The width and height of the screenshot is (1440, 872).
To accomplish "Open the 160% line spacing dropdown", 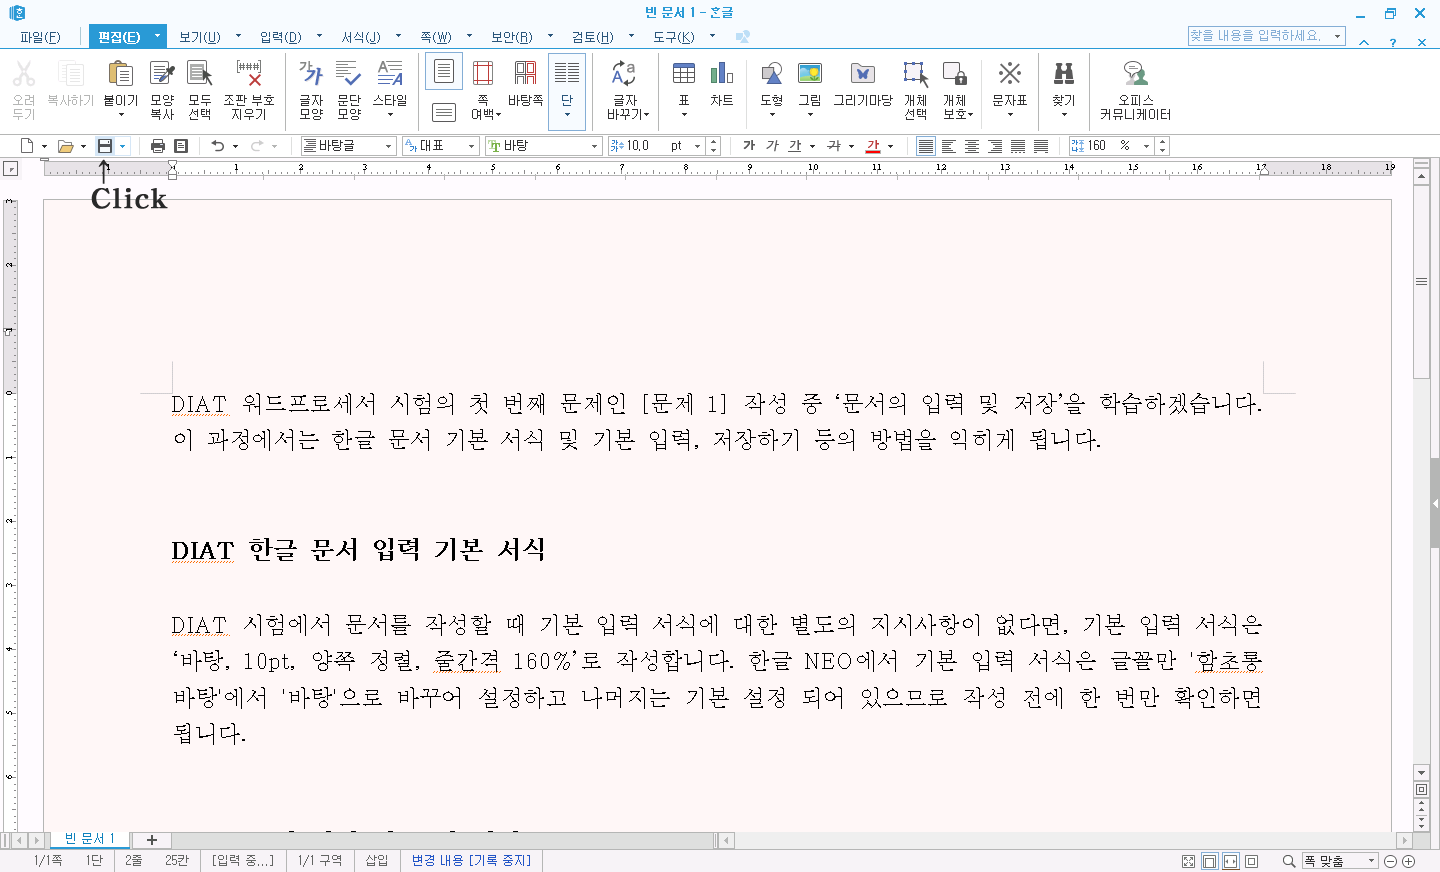I will click(x=1146, y=146).
